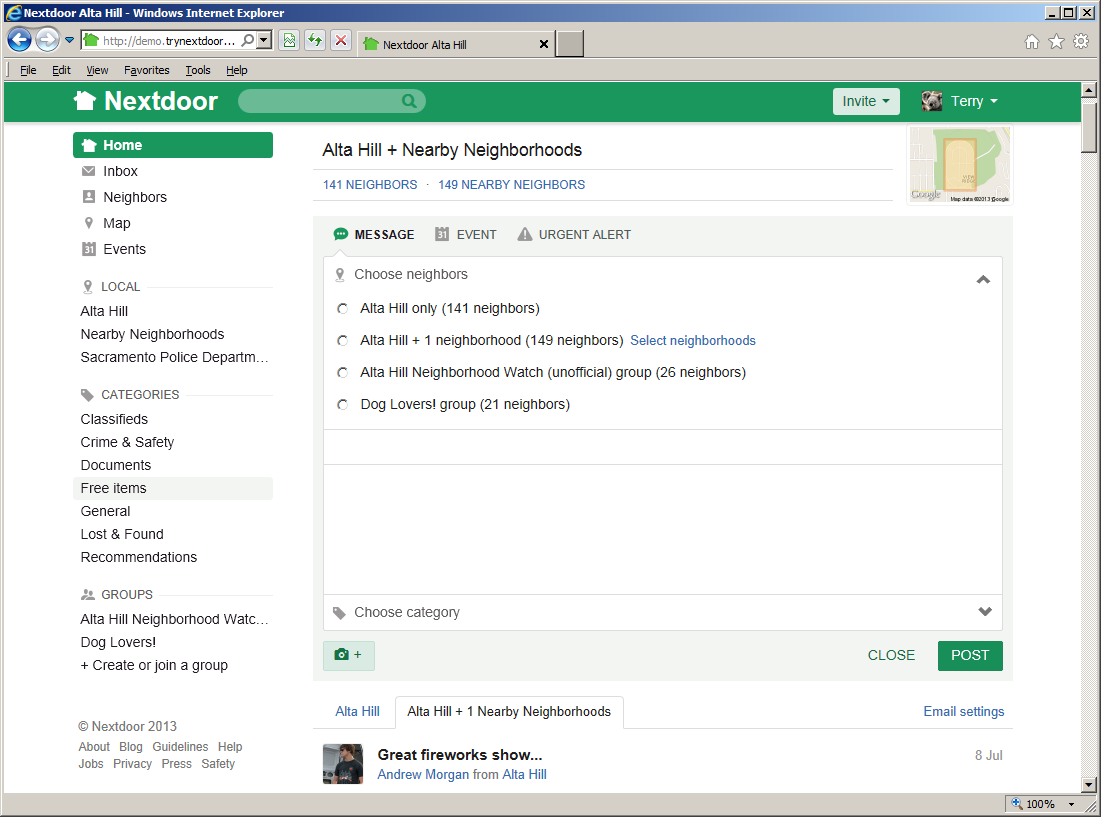Click the Nextdoor house logo
Screen dimensions: 1101x817
click(x=85, y=101)
